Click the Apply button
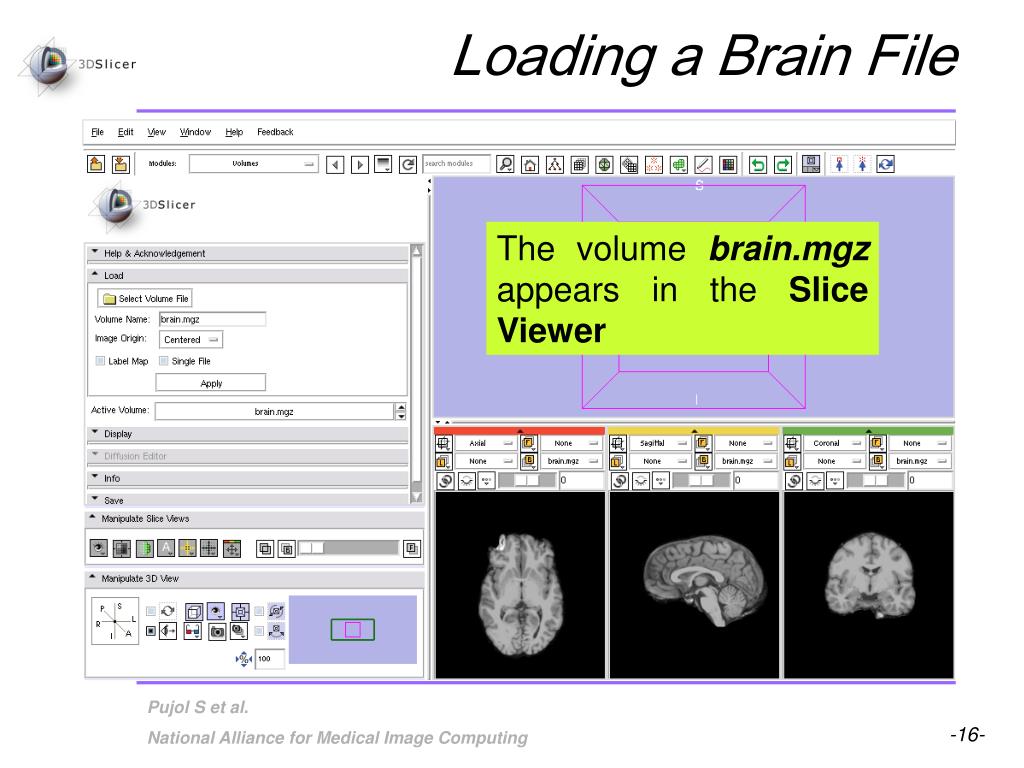This screenshot has height=768, width=1024. click(210, 383)
